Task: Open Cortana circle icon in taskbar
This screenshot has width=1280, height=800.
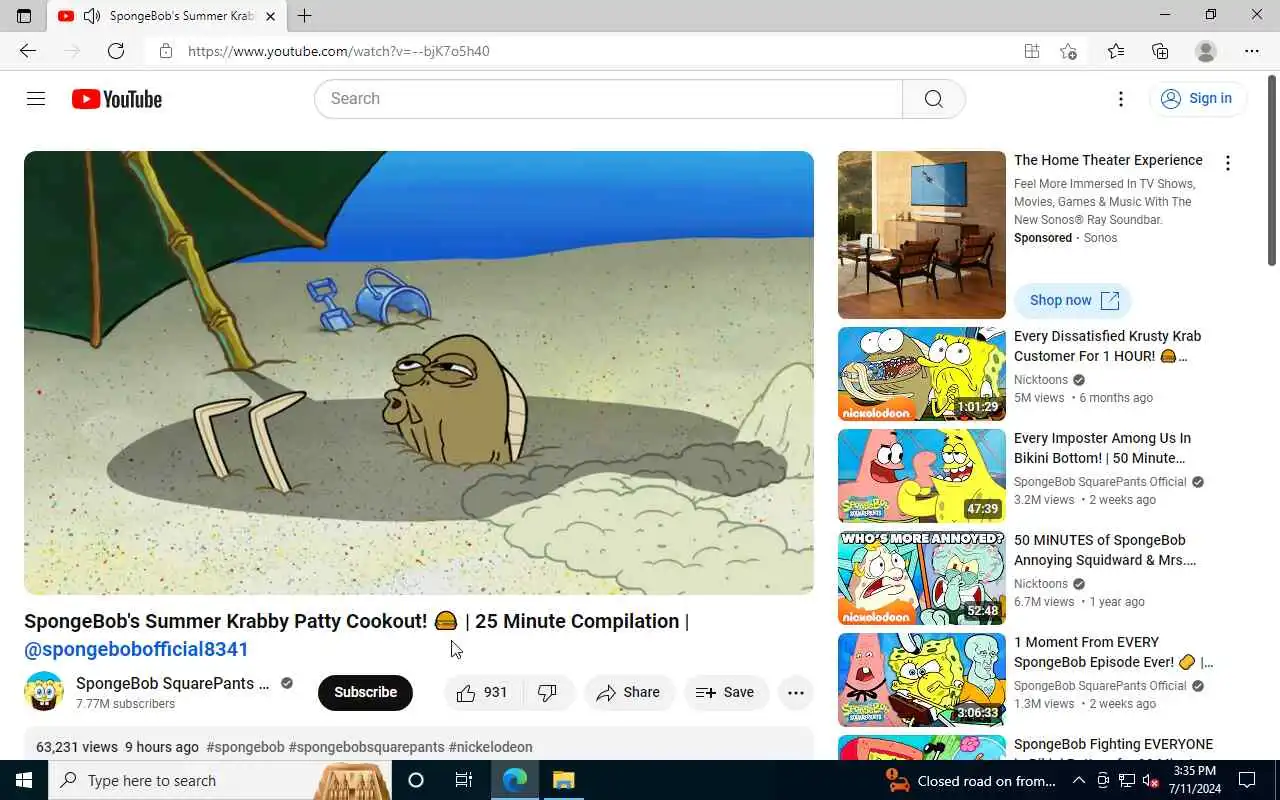Action: point(416,780)
